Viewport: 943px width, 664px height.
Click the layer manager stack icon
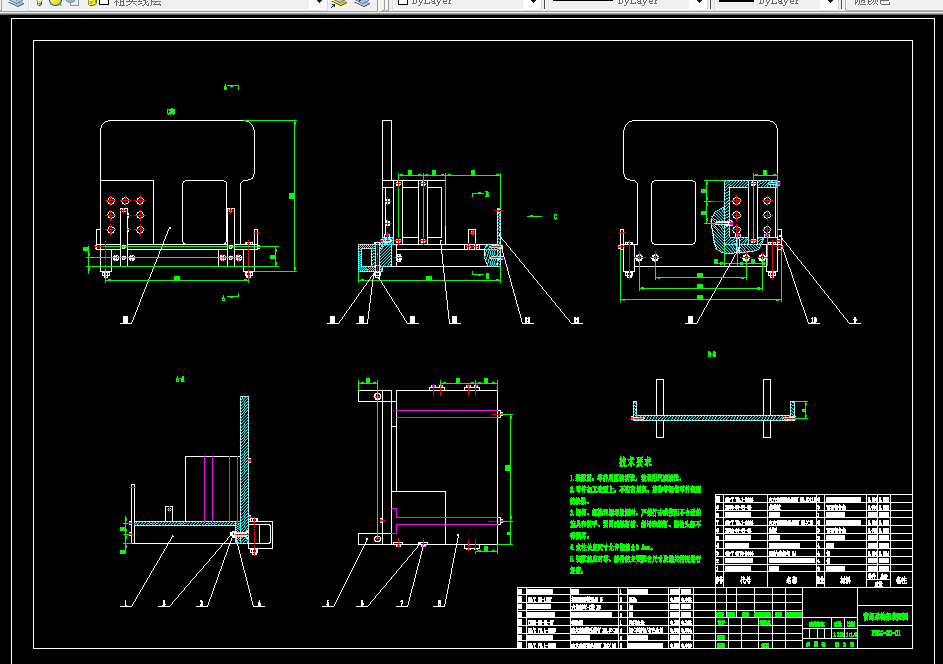16,2
